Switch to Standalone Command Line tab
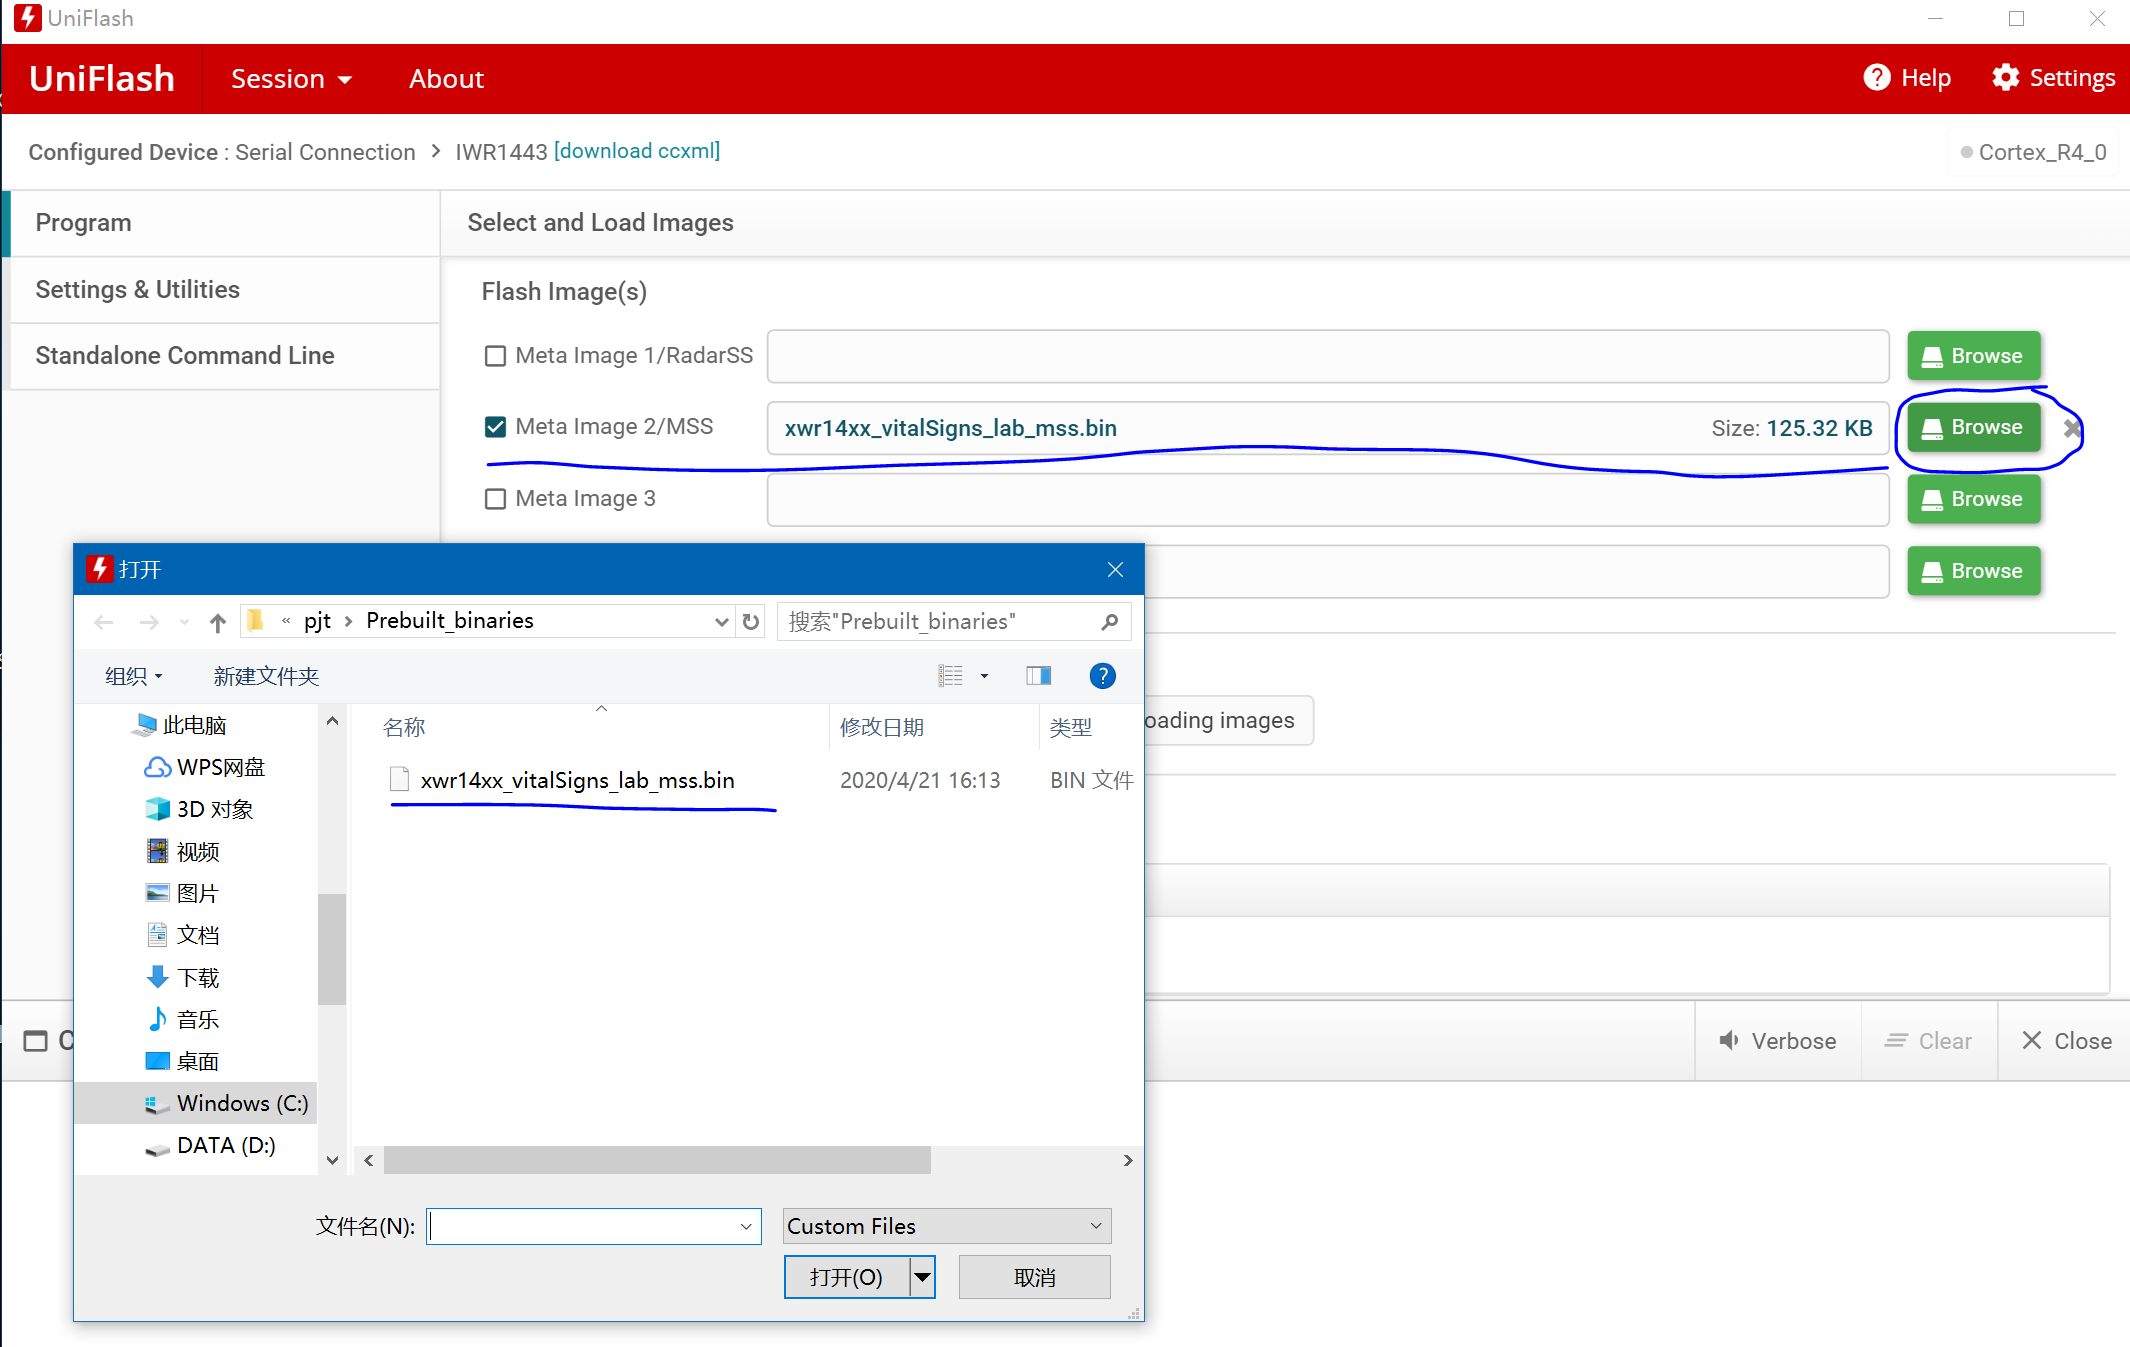This screenshot has width=2130, height=1347. point(224,356)
